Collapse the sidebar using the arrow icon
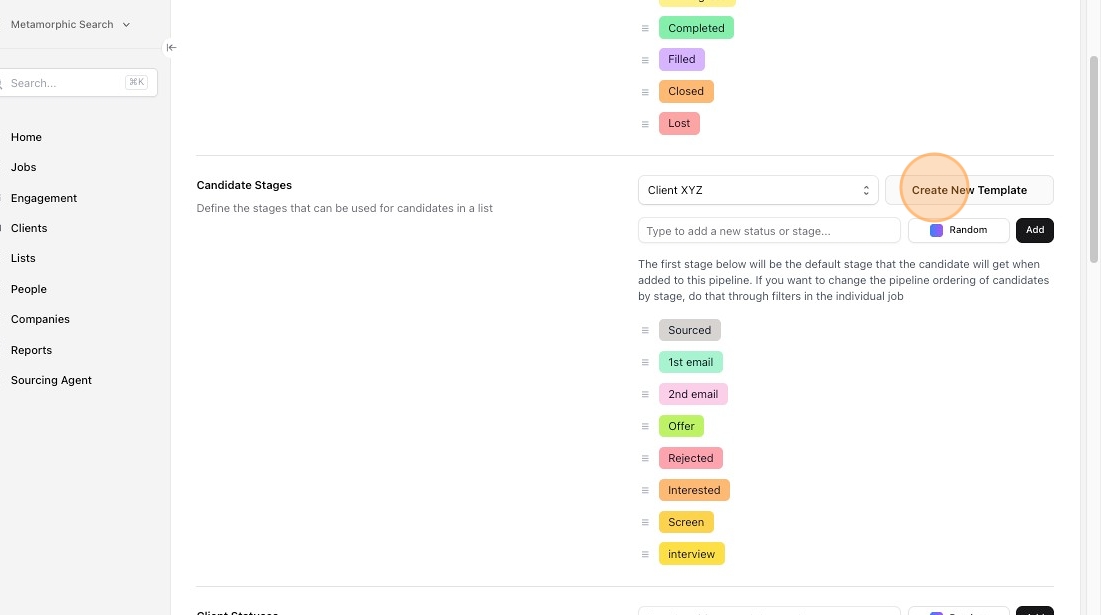The height and width of the screenshot is (615, 1101). point(171,47)
